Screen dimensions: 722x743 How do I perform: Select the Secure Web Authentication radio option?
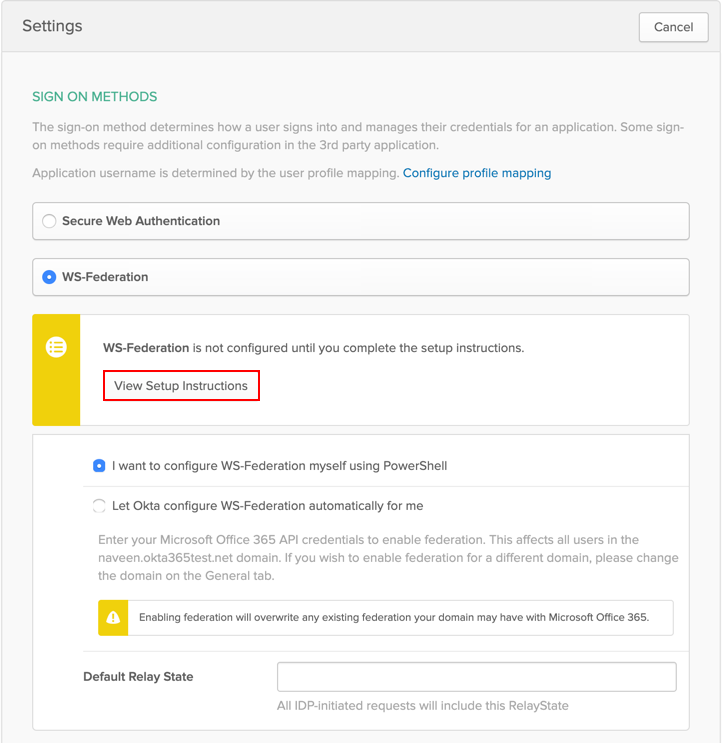[49, 221]
